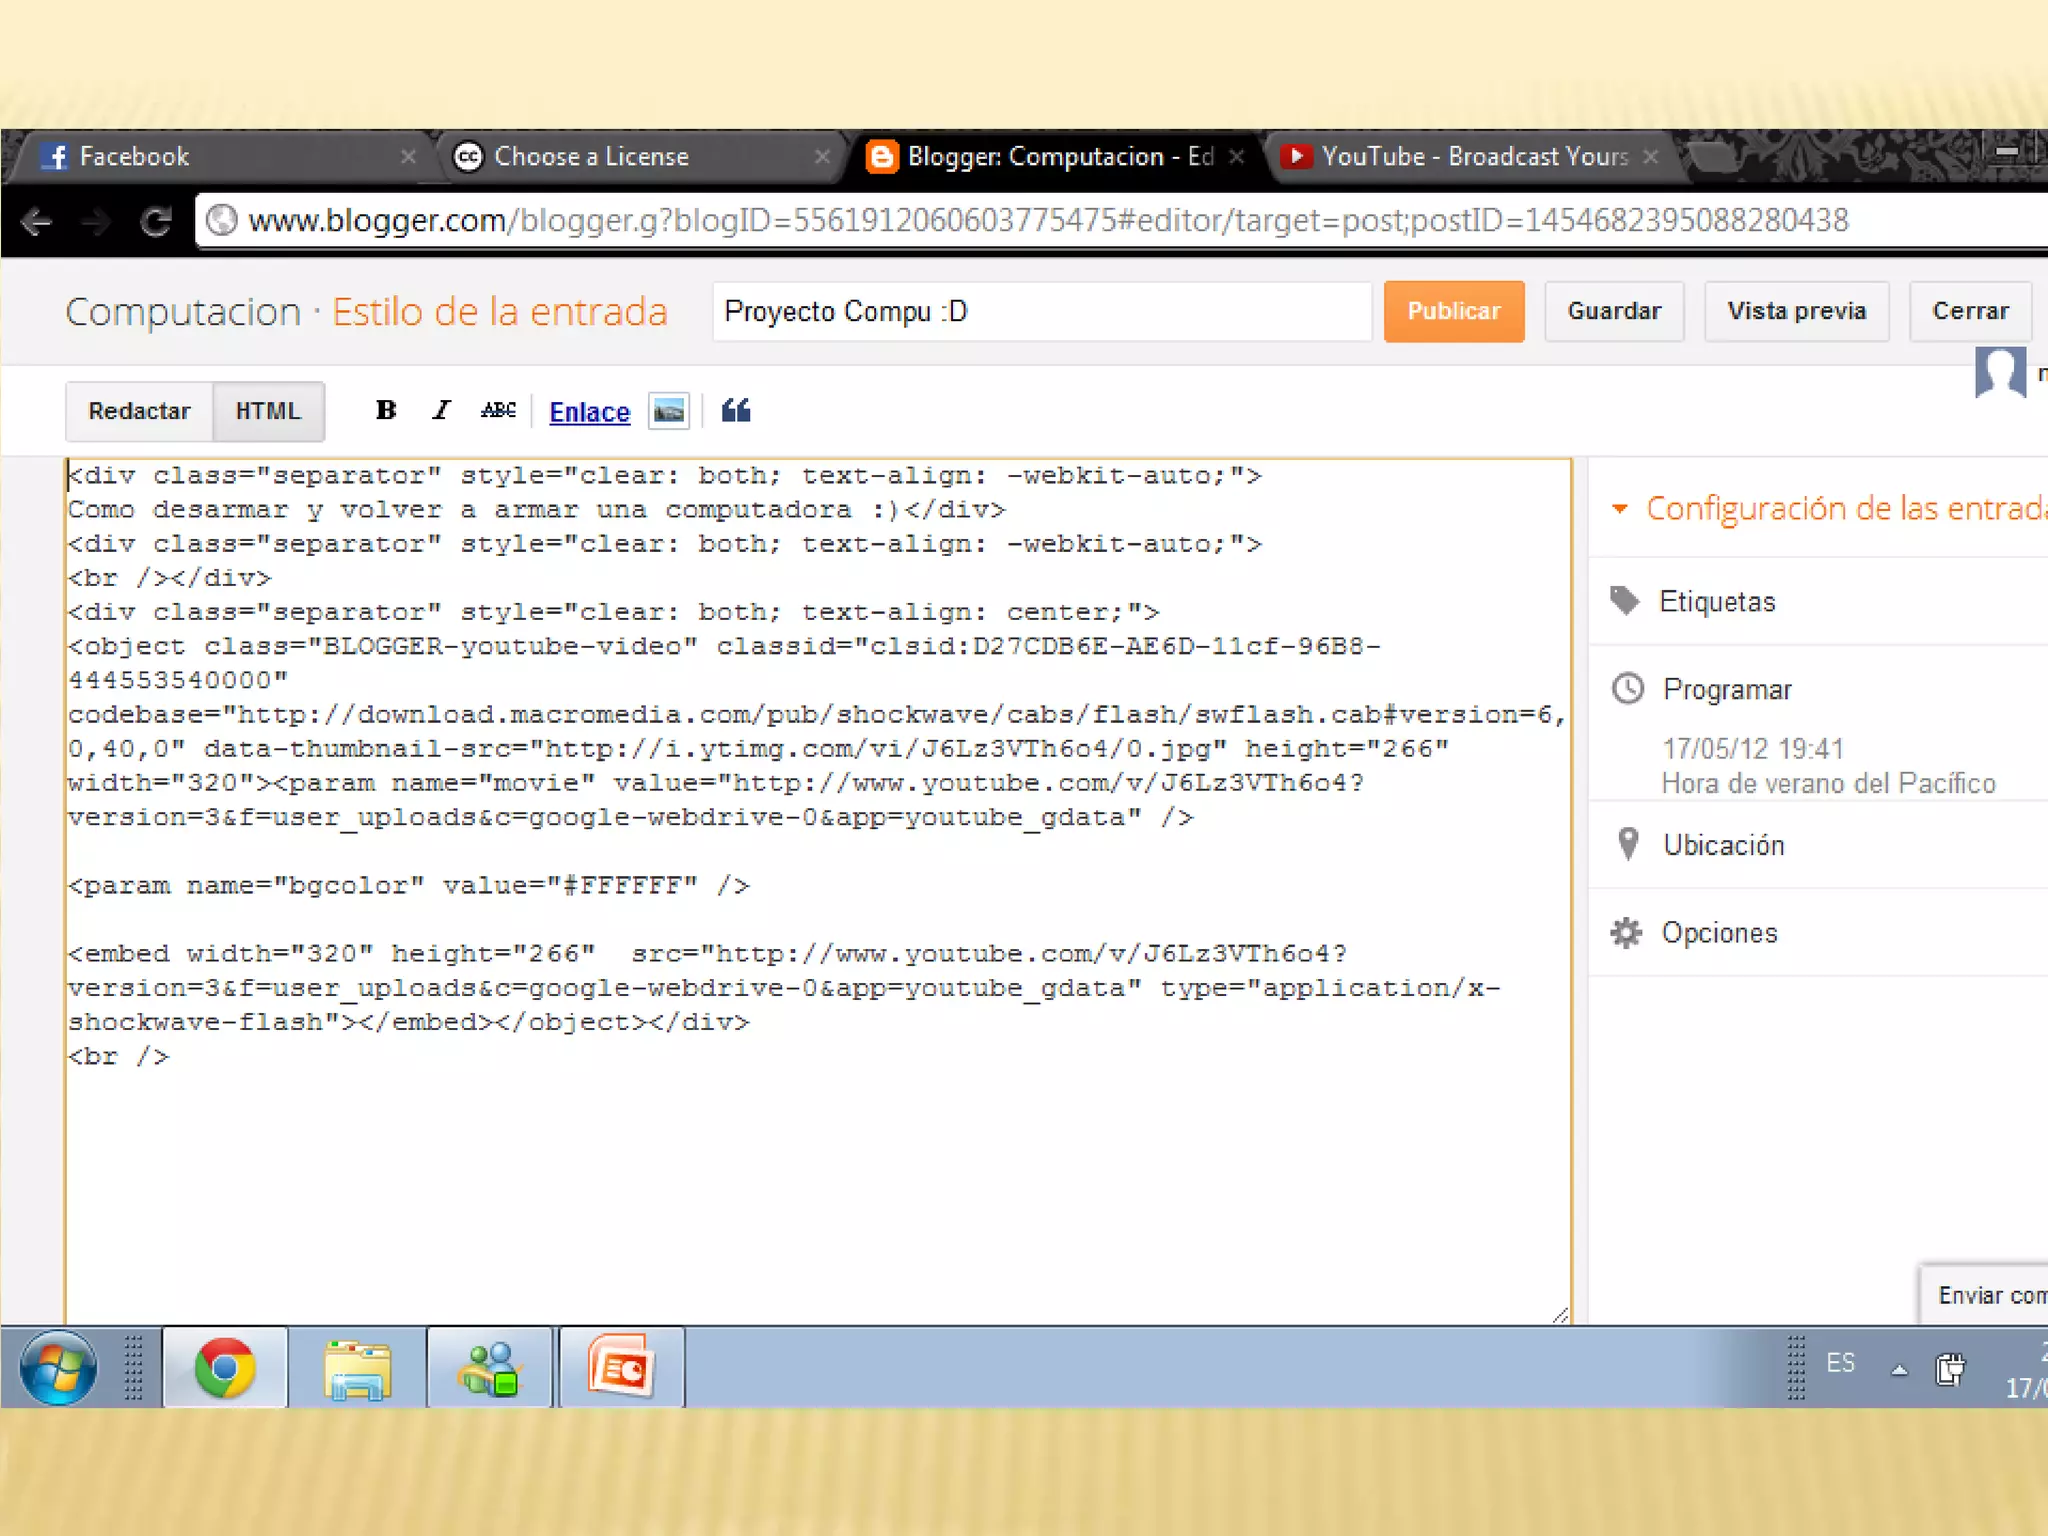The image size is (2048, 1536).
Task: Toggle bold formatting in the editor toolbar
Action: click(x=386, y=411)
